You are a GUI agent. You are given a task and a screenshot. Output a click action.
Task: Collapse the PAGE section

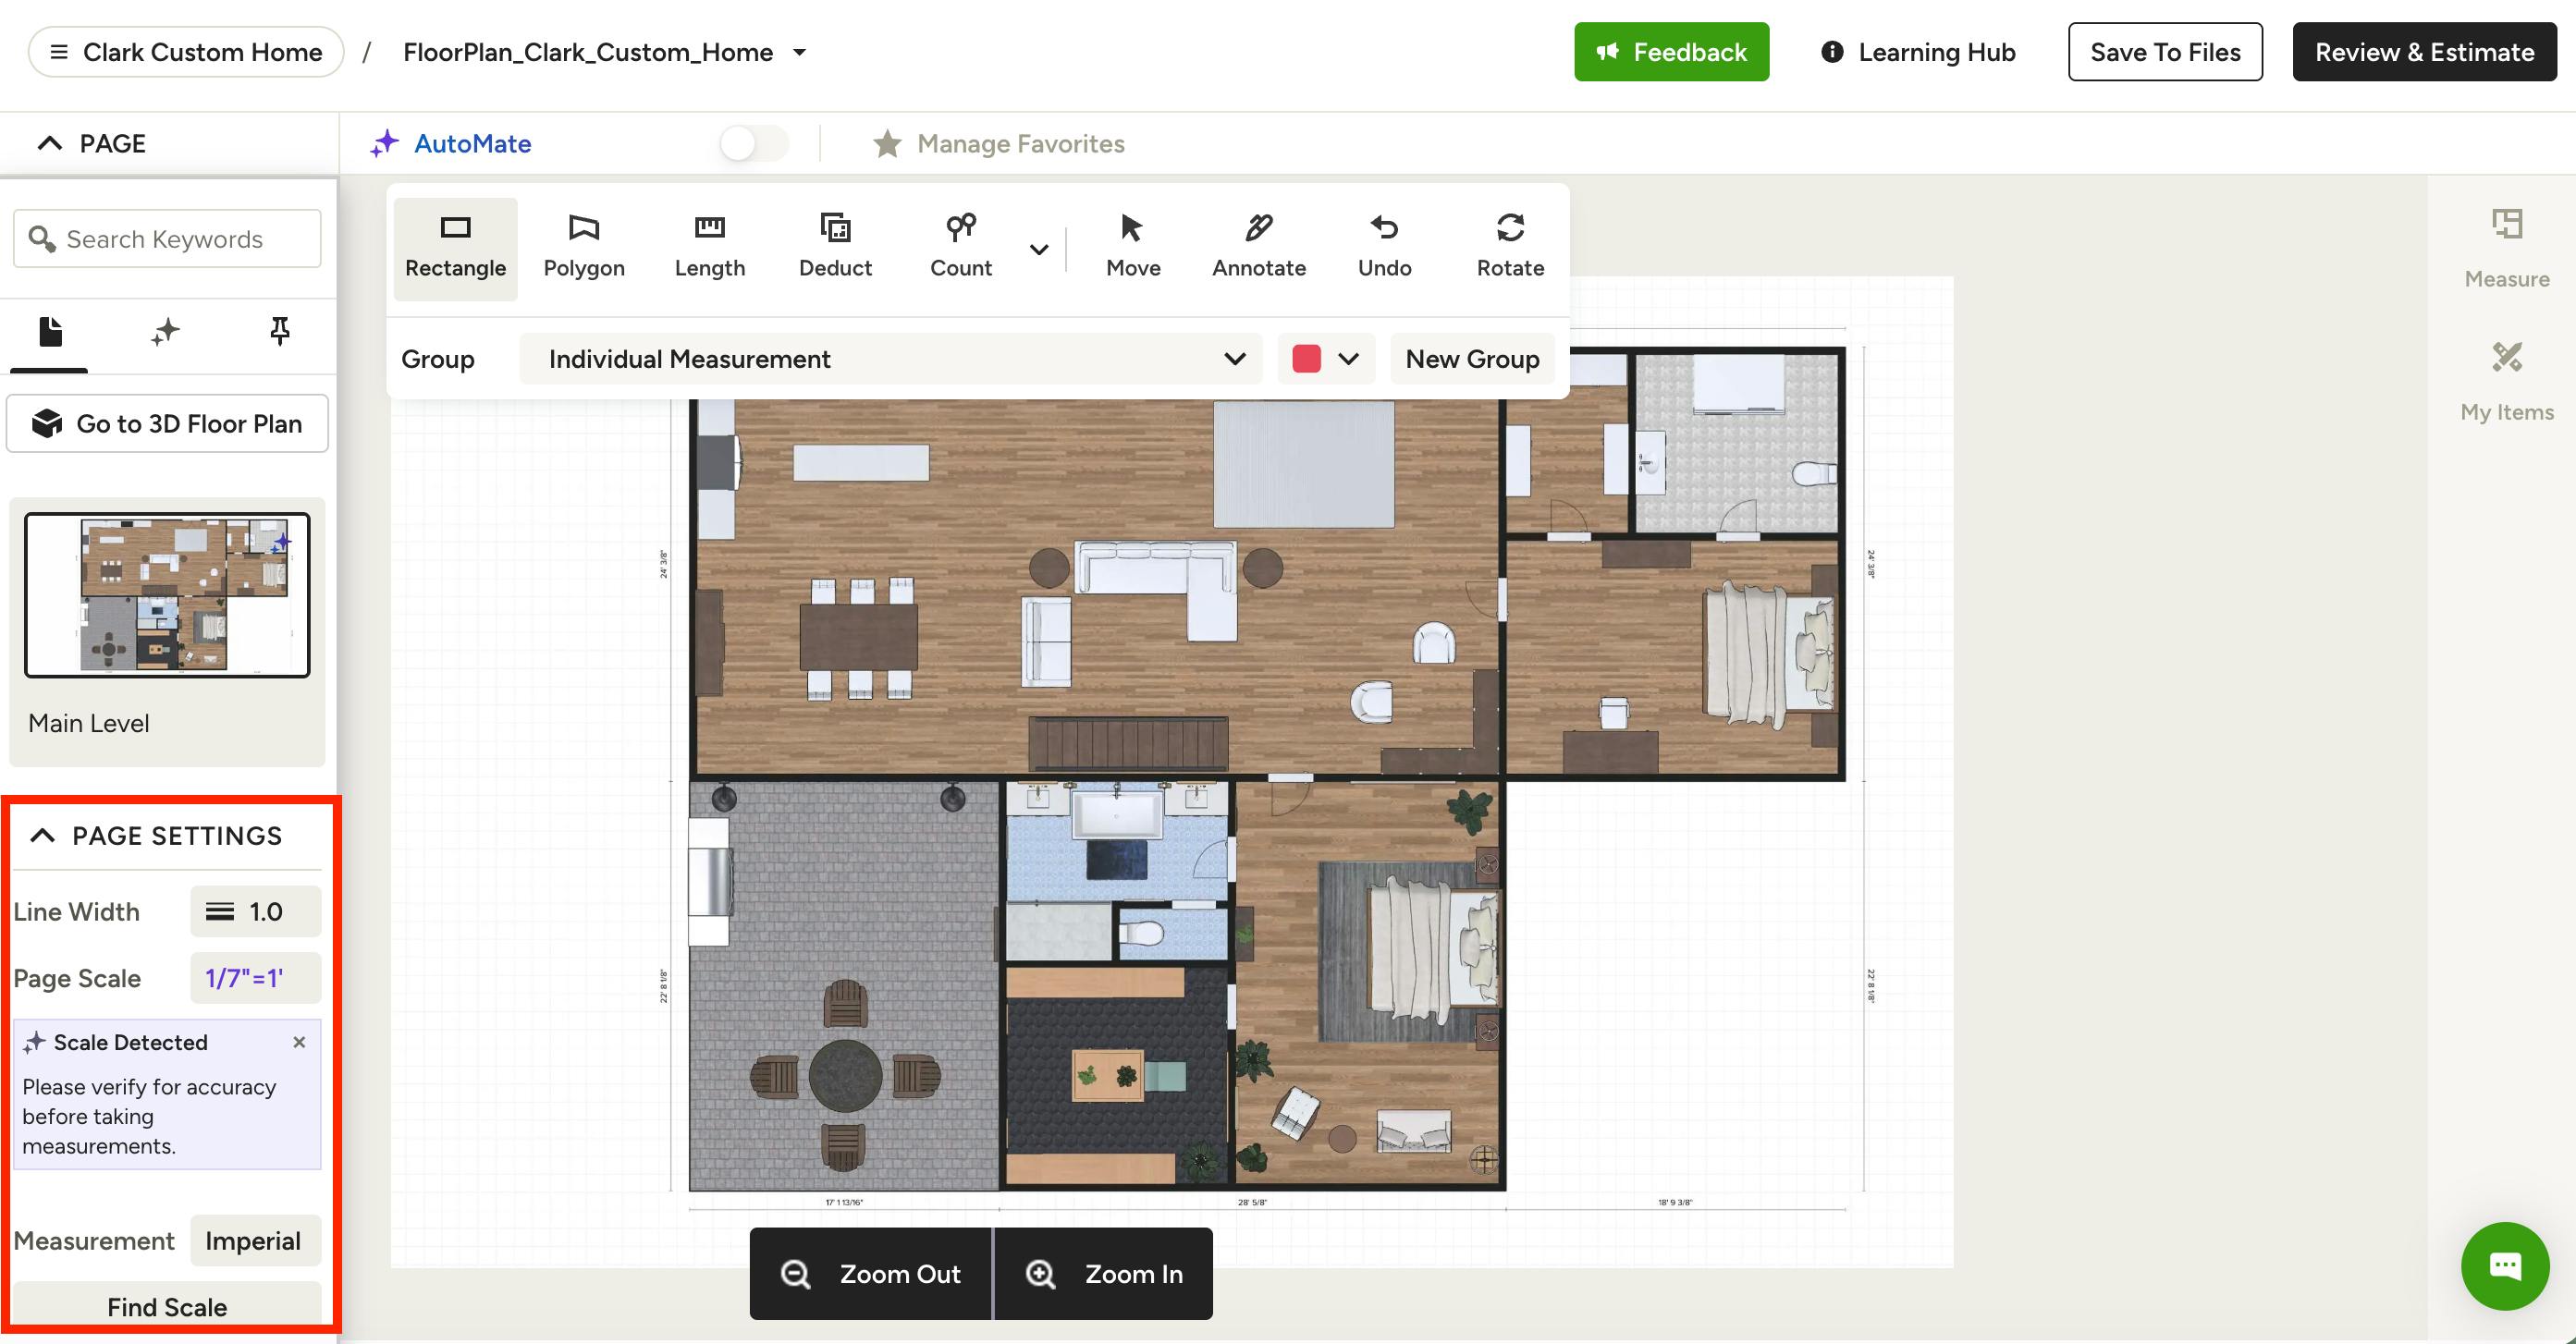click(x=49, y=144)
